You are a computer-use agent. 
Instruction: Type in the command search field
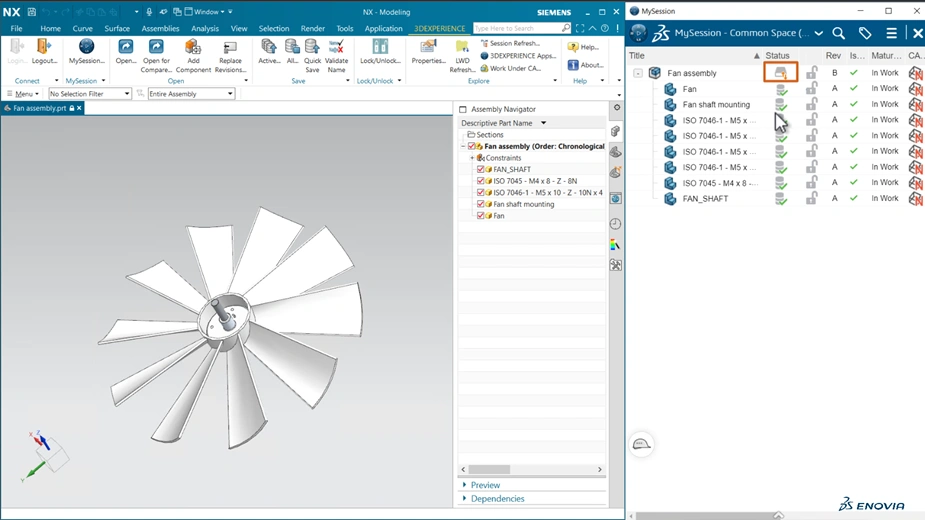coord(515,28)
